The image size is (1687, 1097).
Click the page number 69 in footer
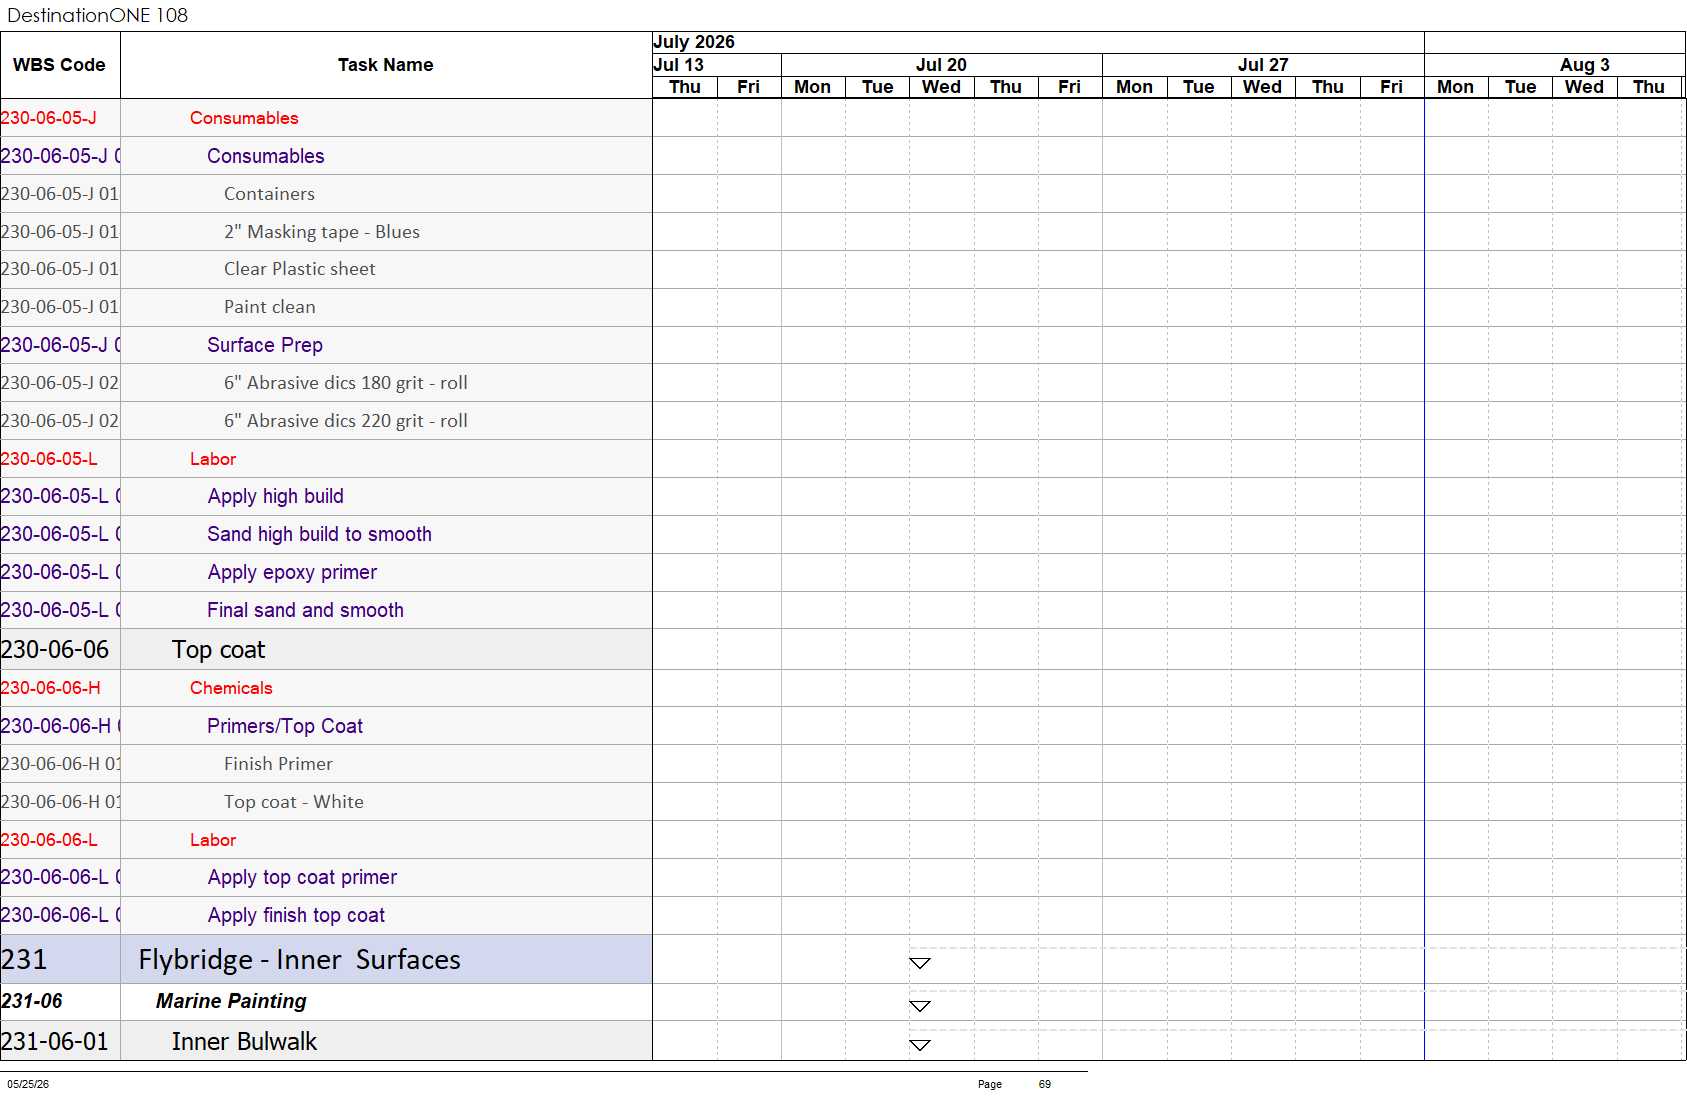pos(1045,1084)
